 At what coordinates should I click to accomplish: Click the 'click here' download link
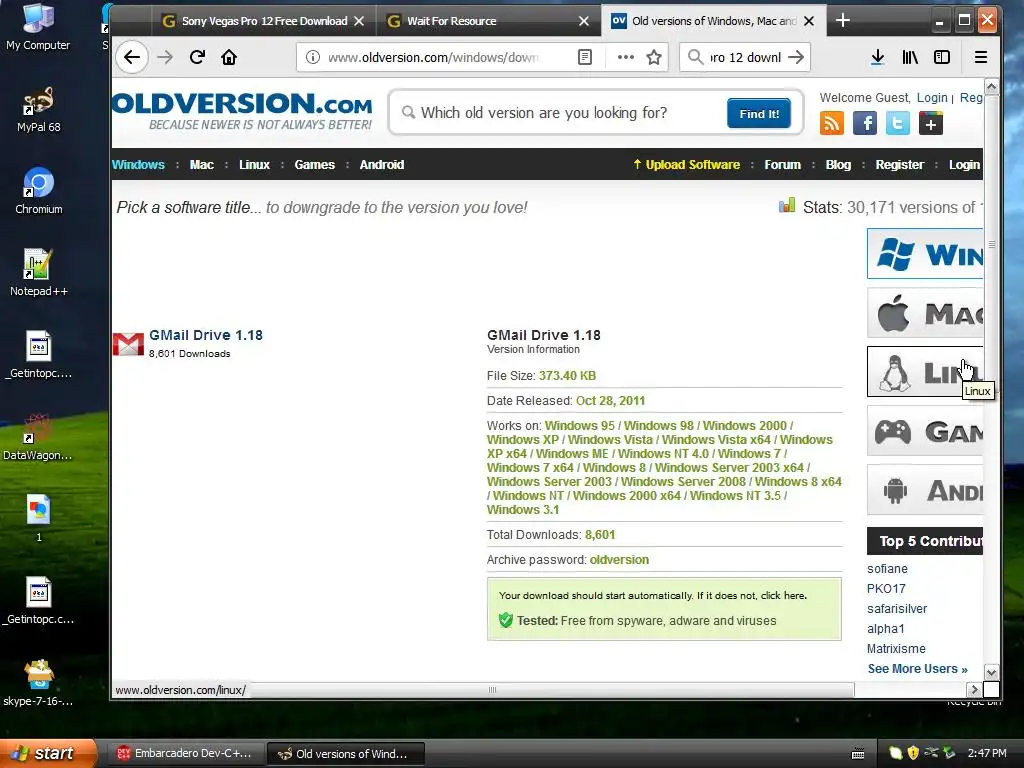click(x=783, y=596)
